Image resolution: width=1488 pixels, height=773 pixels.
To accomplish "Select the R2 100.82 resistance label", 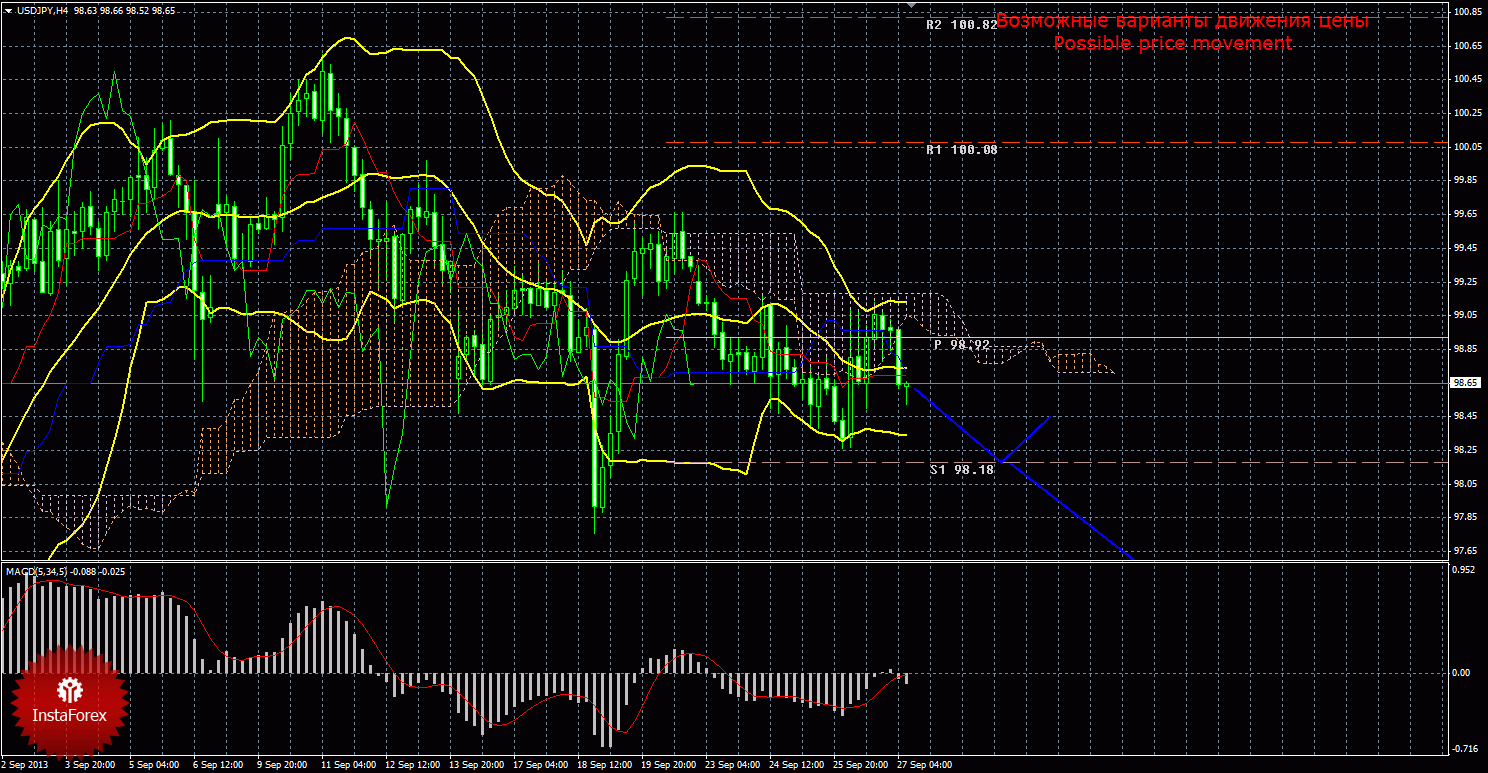I will [x=960, y=25].
